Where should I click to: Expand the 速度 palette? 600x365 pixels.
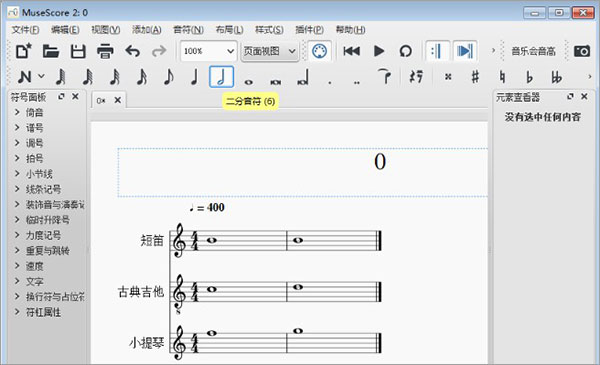[17, 266]
